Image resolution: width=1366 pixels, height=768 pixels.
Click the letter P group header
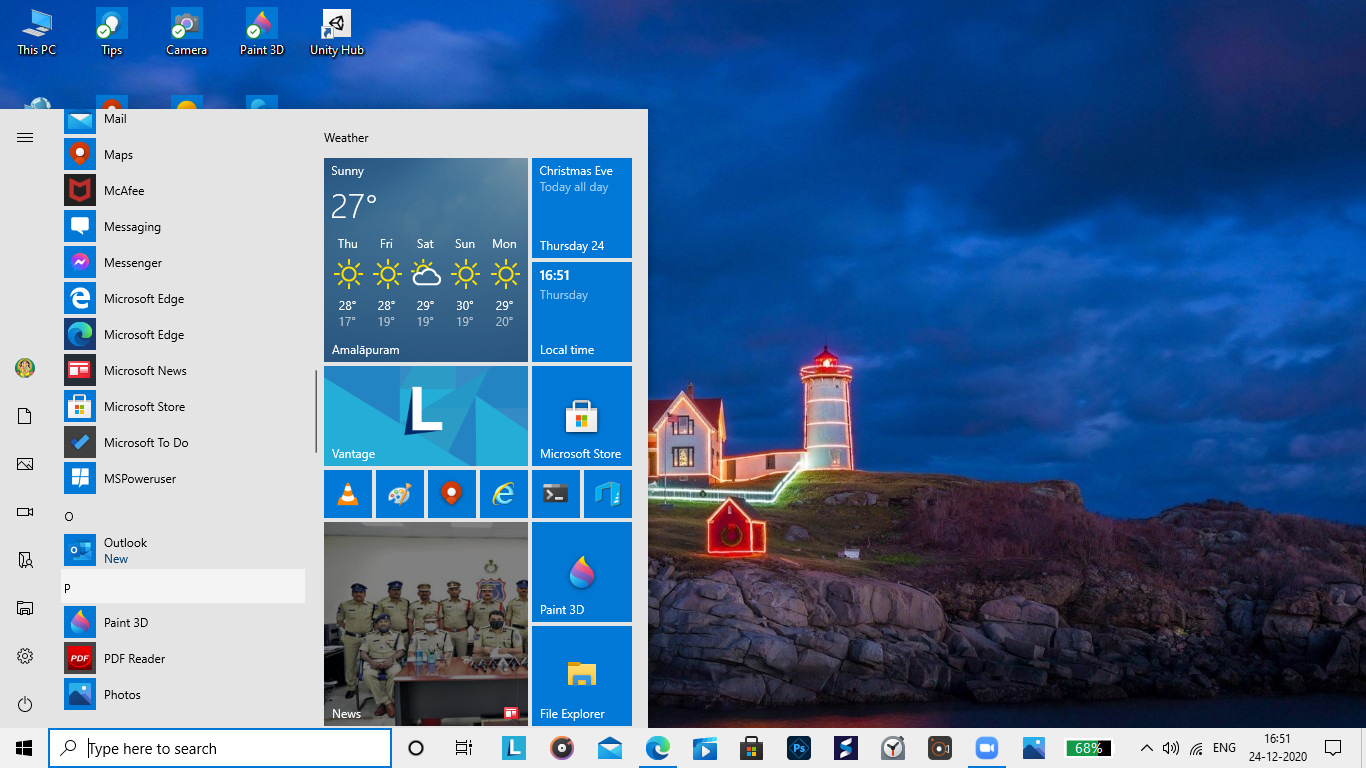coord(184,587)
